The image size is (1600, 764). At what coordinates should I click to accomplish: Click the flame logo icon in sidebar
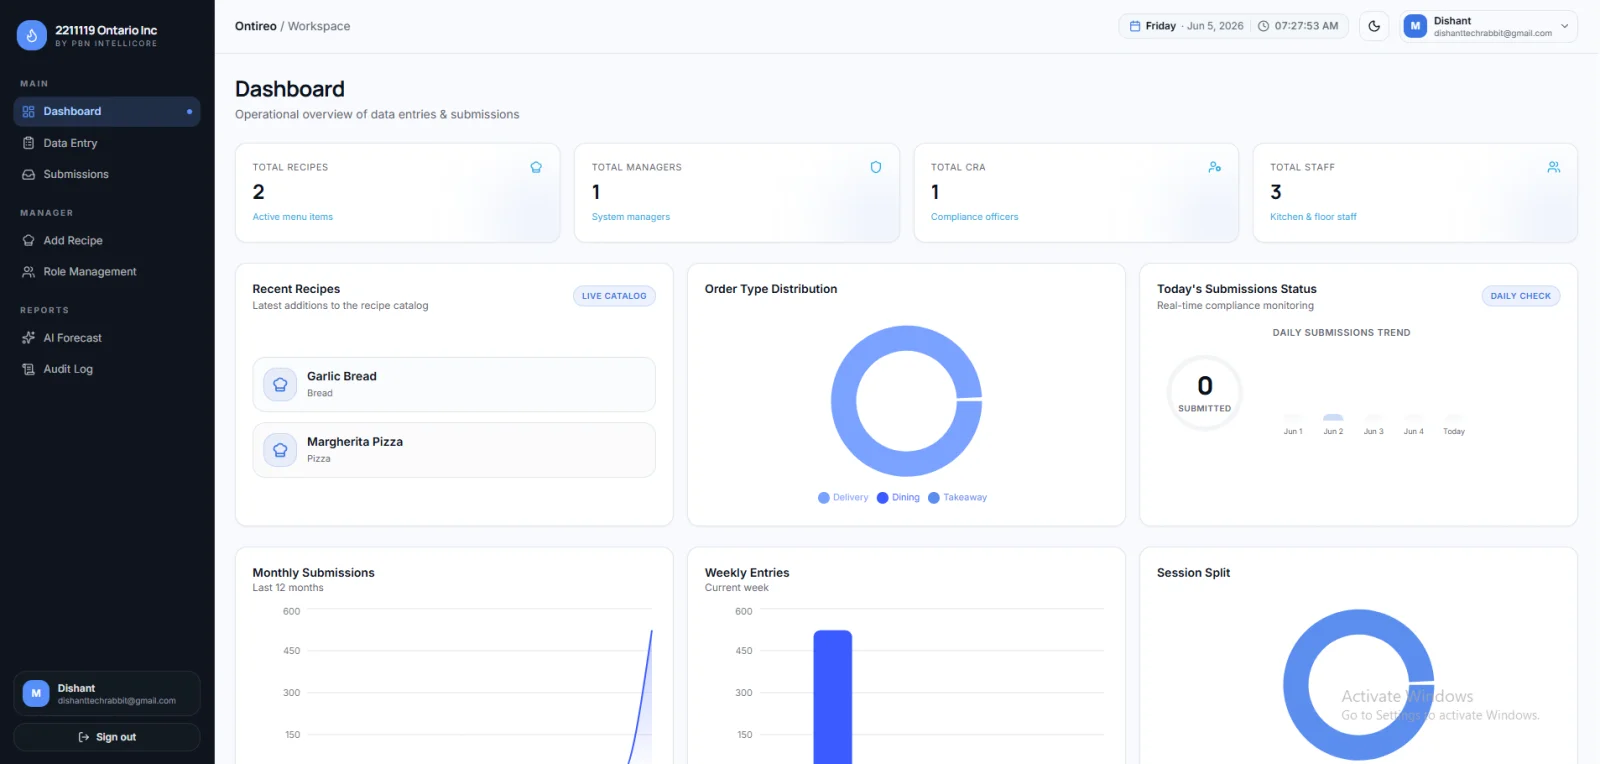(x=32, y=35)
